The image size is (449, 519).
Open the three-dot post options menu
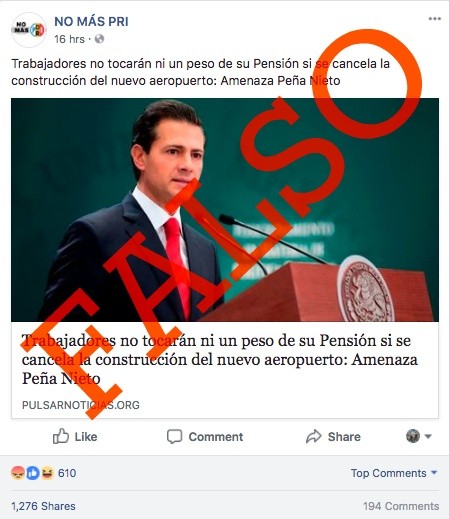[x=435, y=19]
